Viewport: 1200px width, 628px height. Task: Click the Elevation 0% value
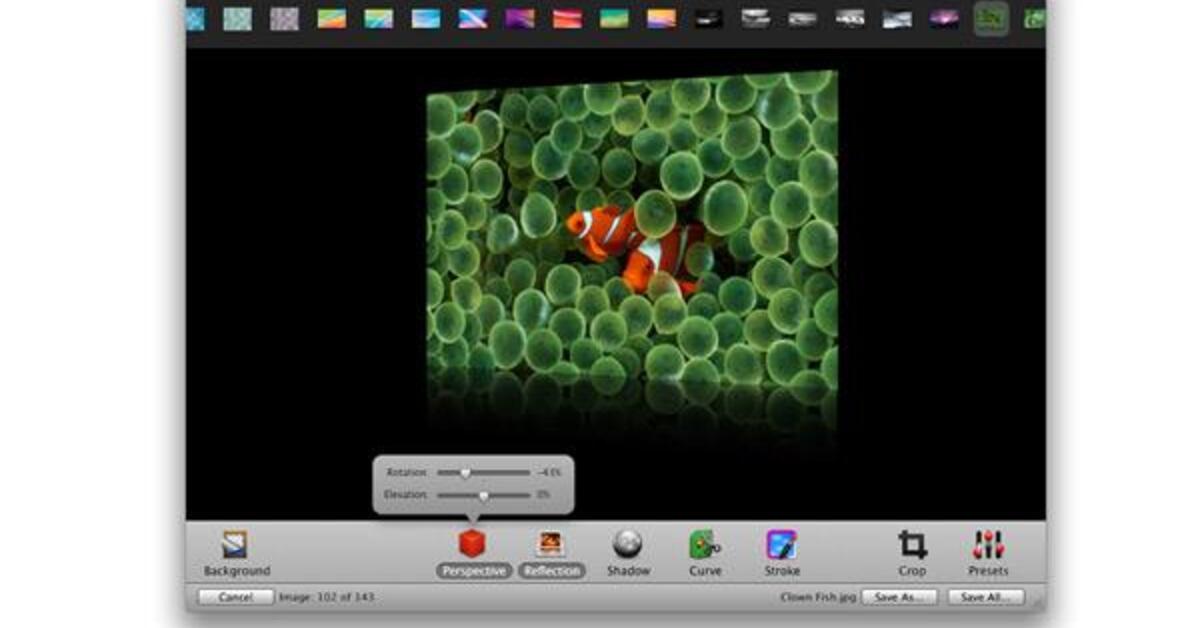pos(544,495)
